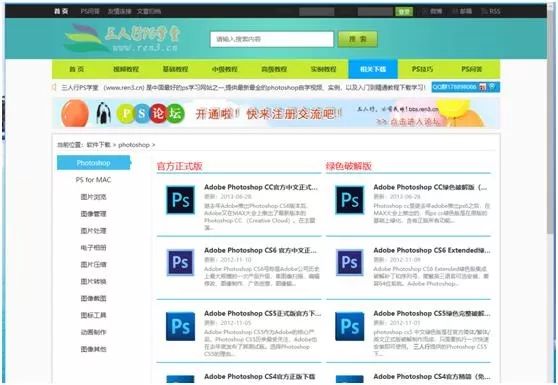Select 电子相册 in left sidebar
Image resolution: width=558 pixels, height=385 pixels.
tap(93, 248)
